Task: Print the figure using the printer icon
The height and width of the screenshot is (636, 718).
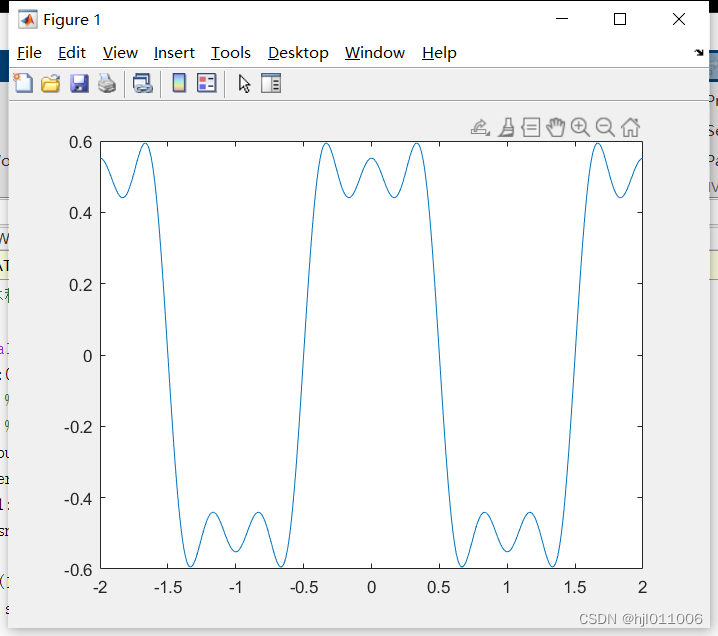Action: 107,84
